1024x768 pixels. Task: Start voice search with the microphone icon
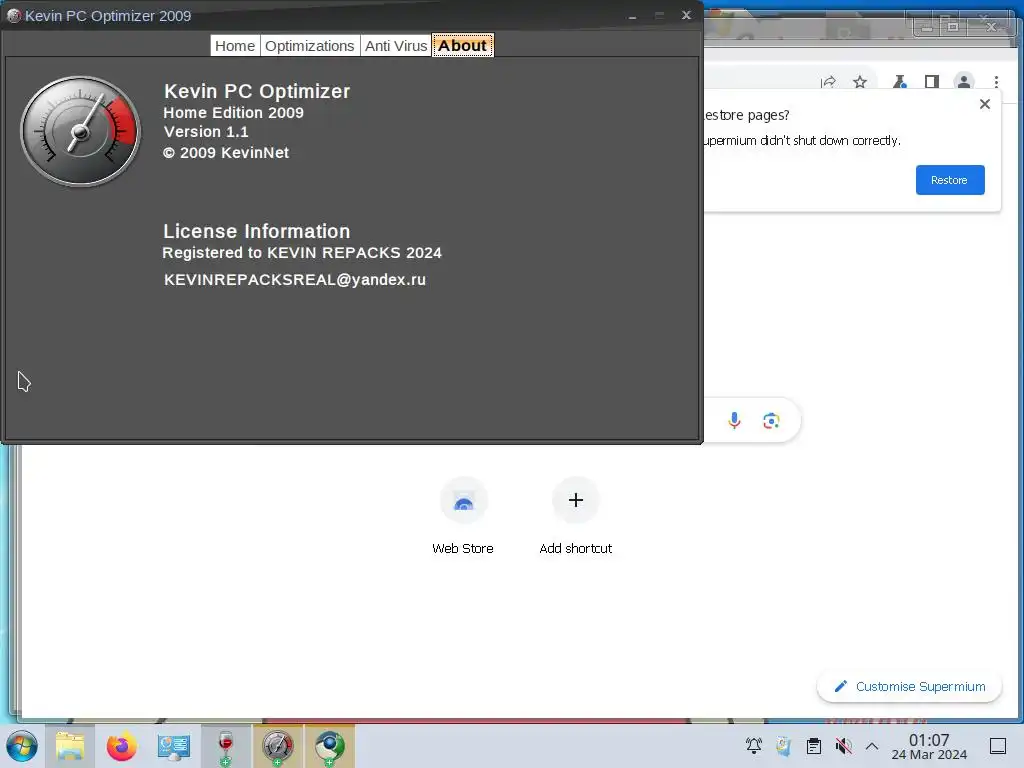click(734, 421)
